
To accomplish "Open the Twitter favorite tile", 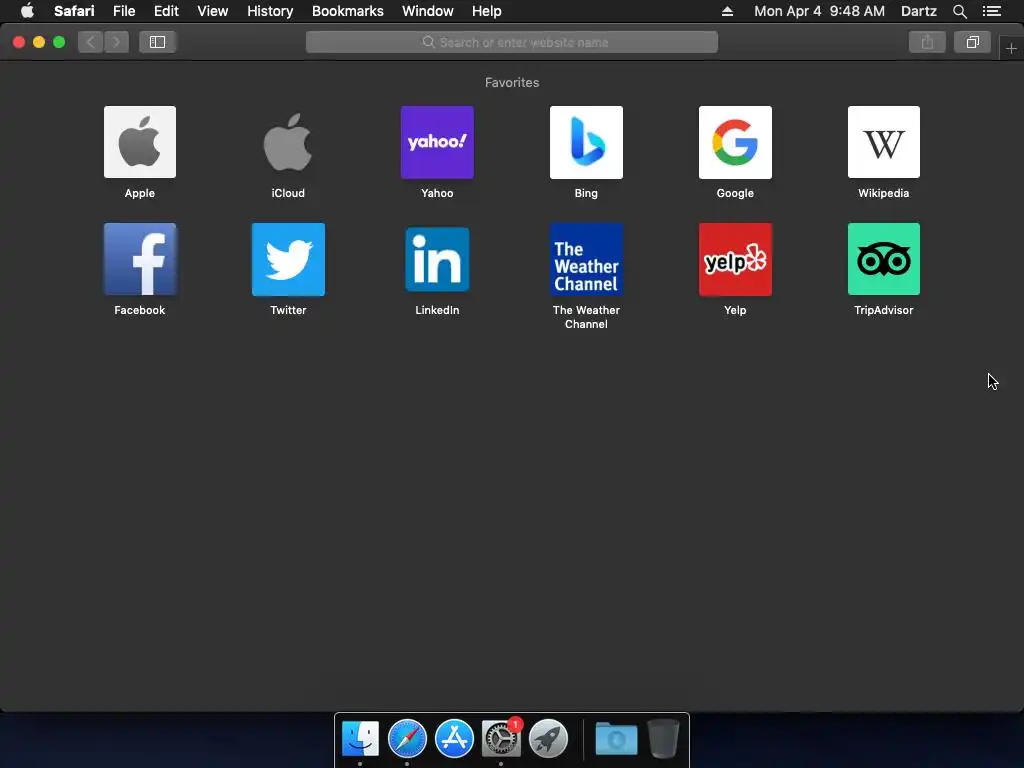I will point(288,259).
